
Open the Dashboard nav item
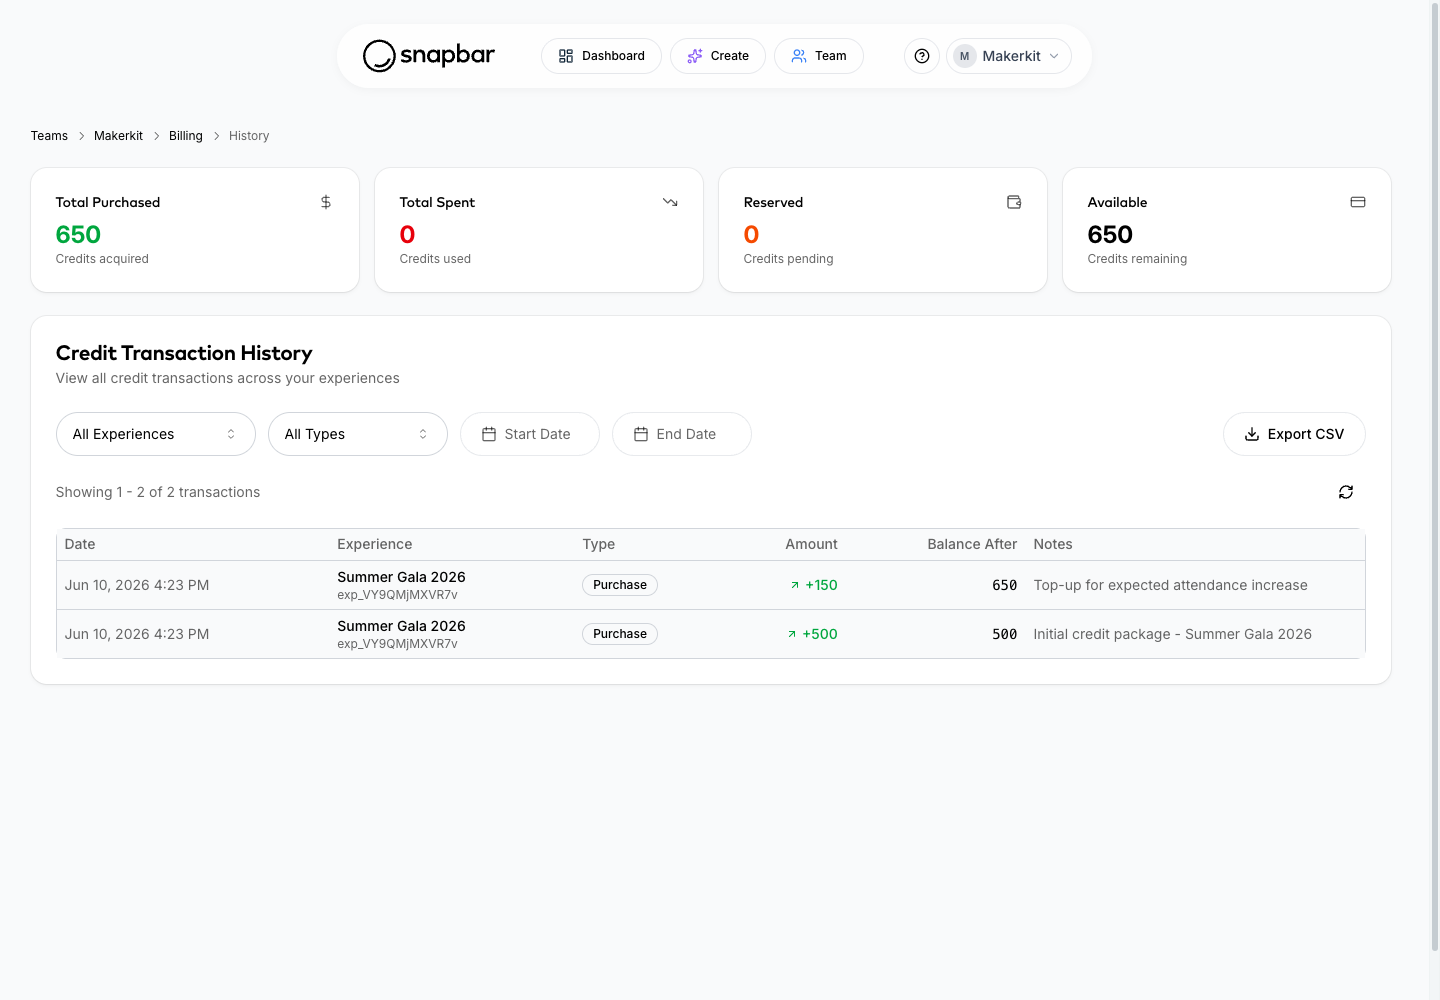coord(601,56)
